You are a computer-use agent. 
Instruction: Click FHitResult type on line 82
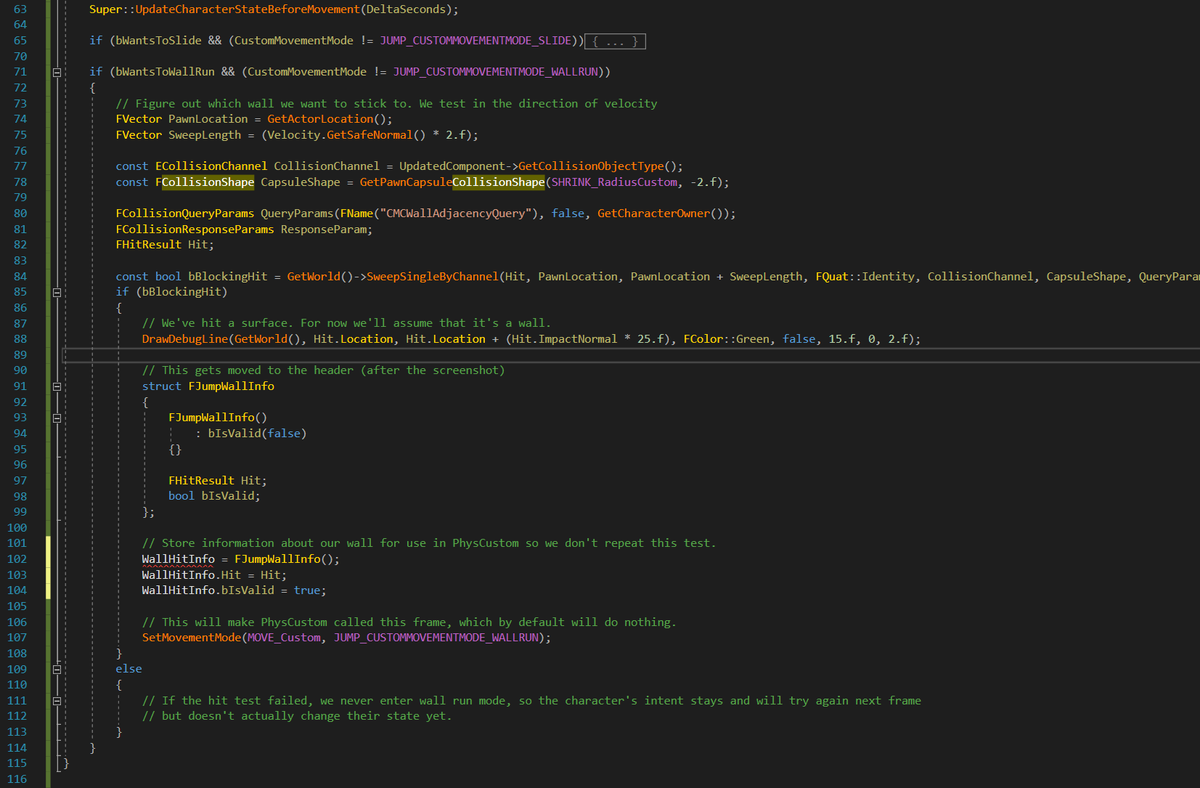(x=149, y=244)
